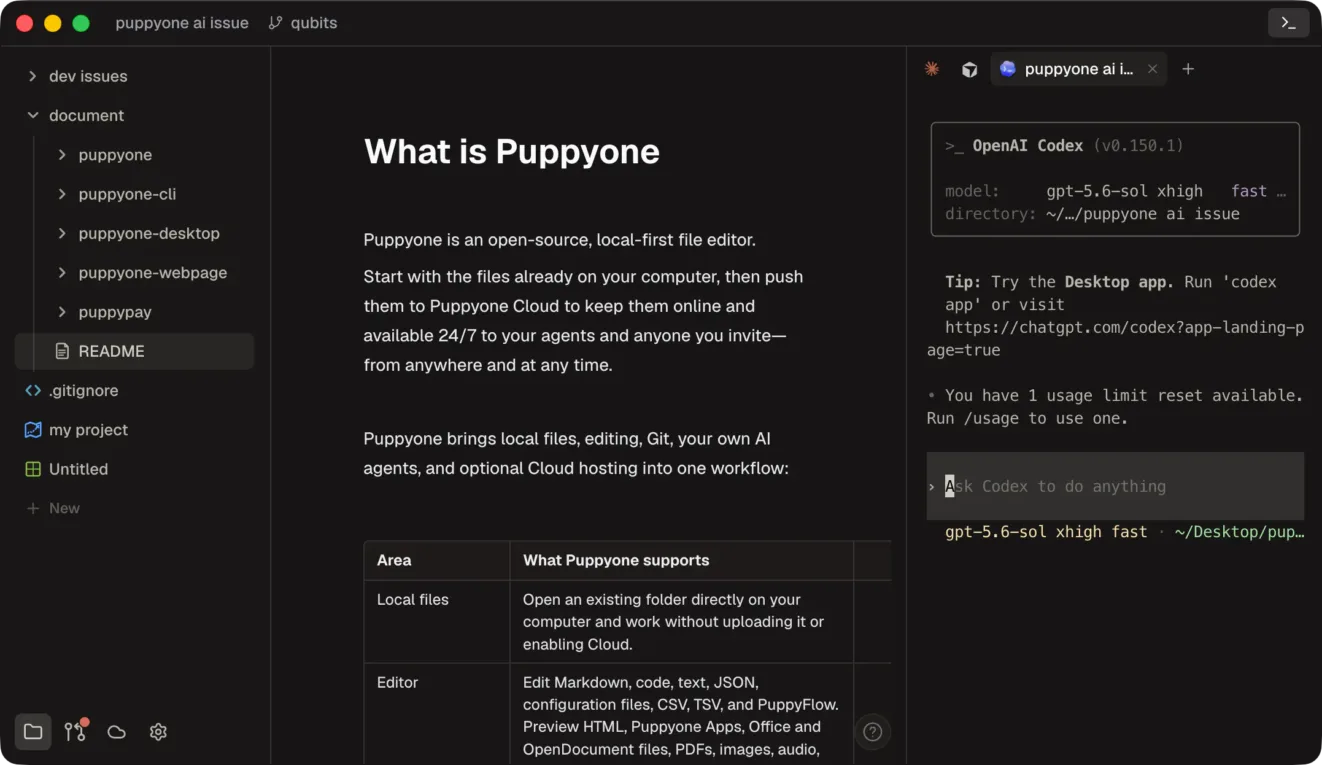1322x765 pixels.
Task: Open the README file in sidebar
Action: [134, 351]
